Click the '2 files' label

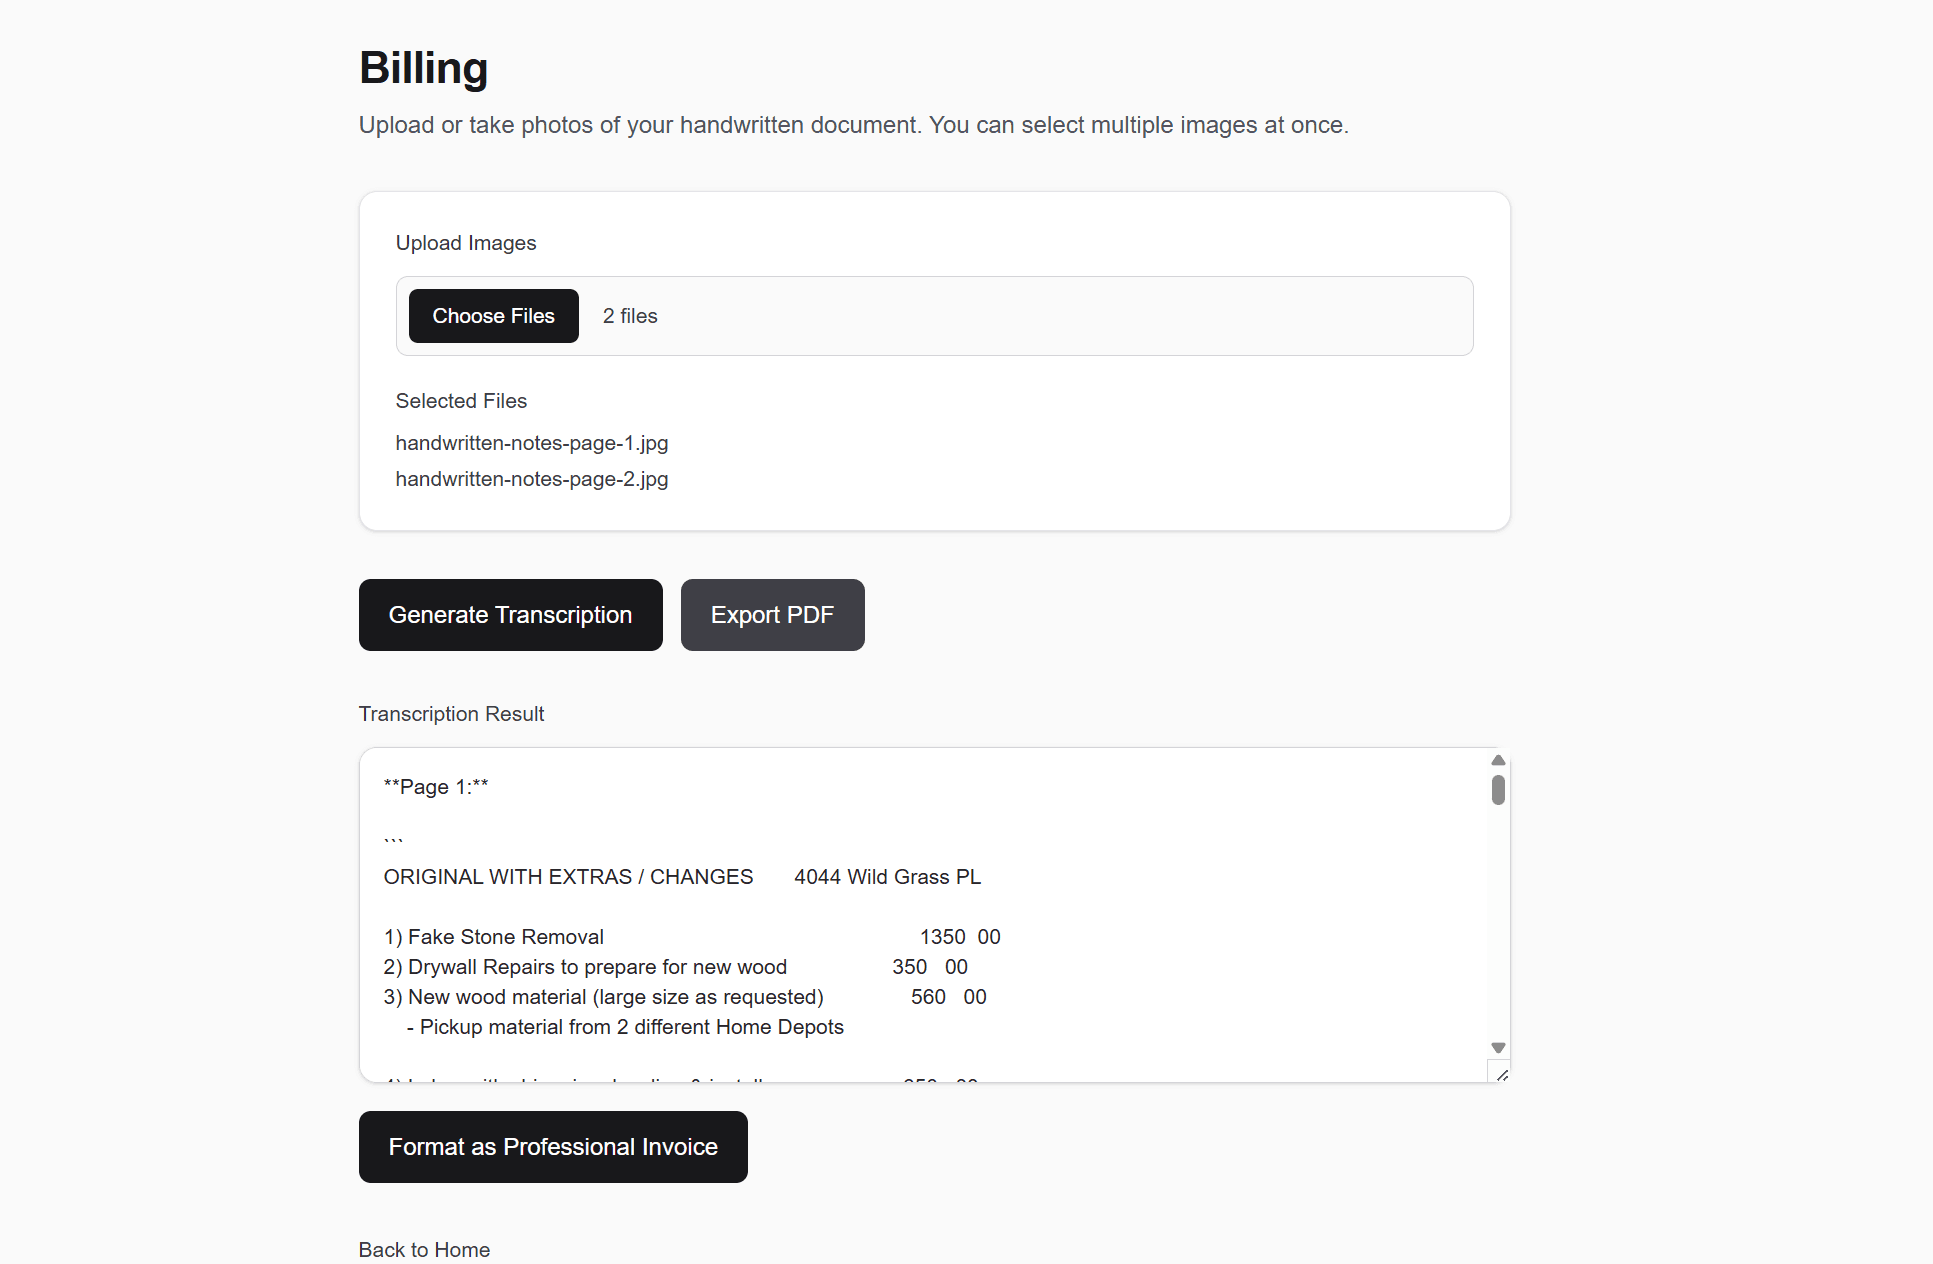[x=630, y=316]
